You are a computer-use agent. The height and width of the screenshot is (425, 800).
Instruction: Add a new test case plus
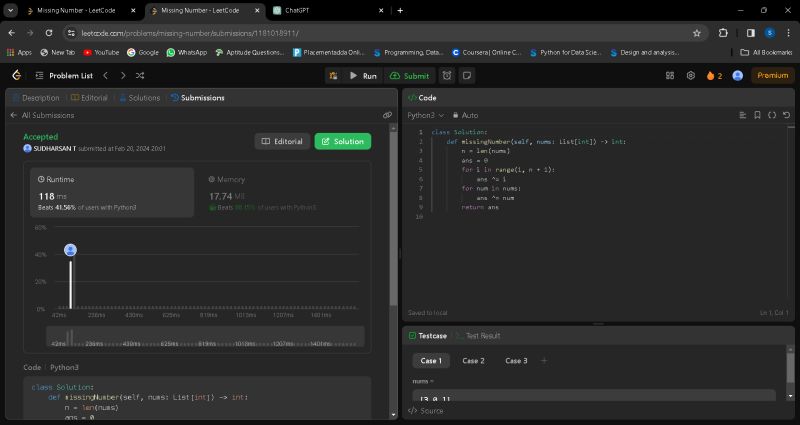(x=544, y=361)
